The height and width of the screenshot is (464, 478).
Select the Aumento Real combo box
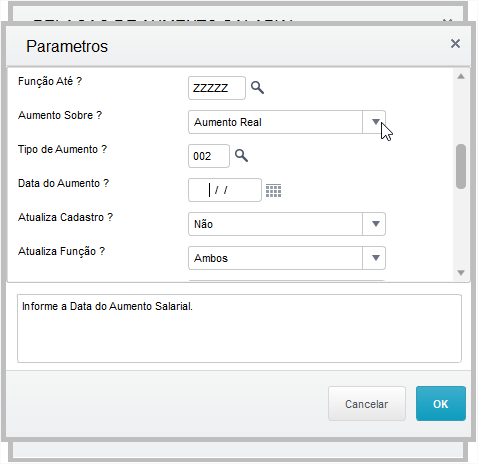(x=275, y=122)
